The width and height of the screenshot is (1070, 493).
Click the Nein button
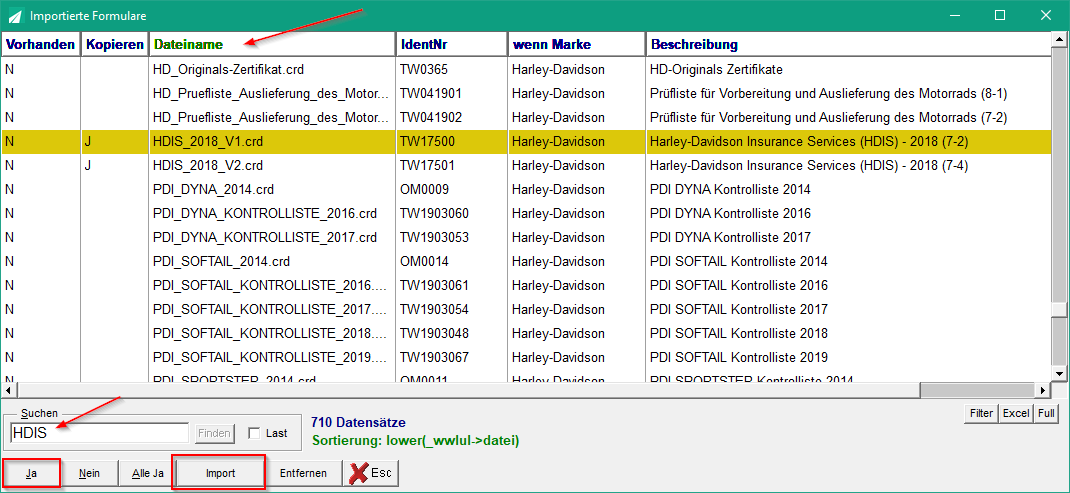89,473
